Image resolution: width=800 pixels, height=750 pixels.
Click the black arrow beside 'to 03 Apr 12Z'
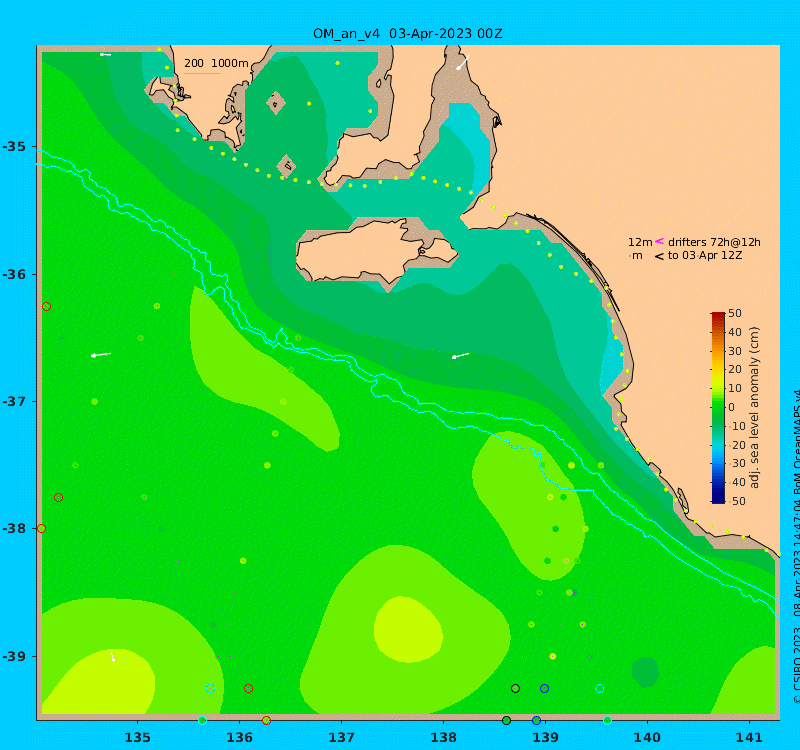point(659,256)
